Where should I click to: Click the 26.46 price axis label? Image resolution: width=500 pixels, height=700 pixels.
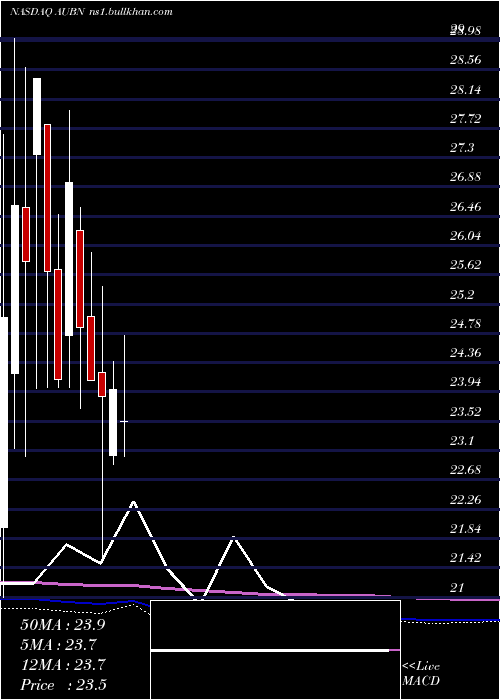pos(466,207)
